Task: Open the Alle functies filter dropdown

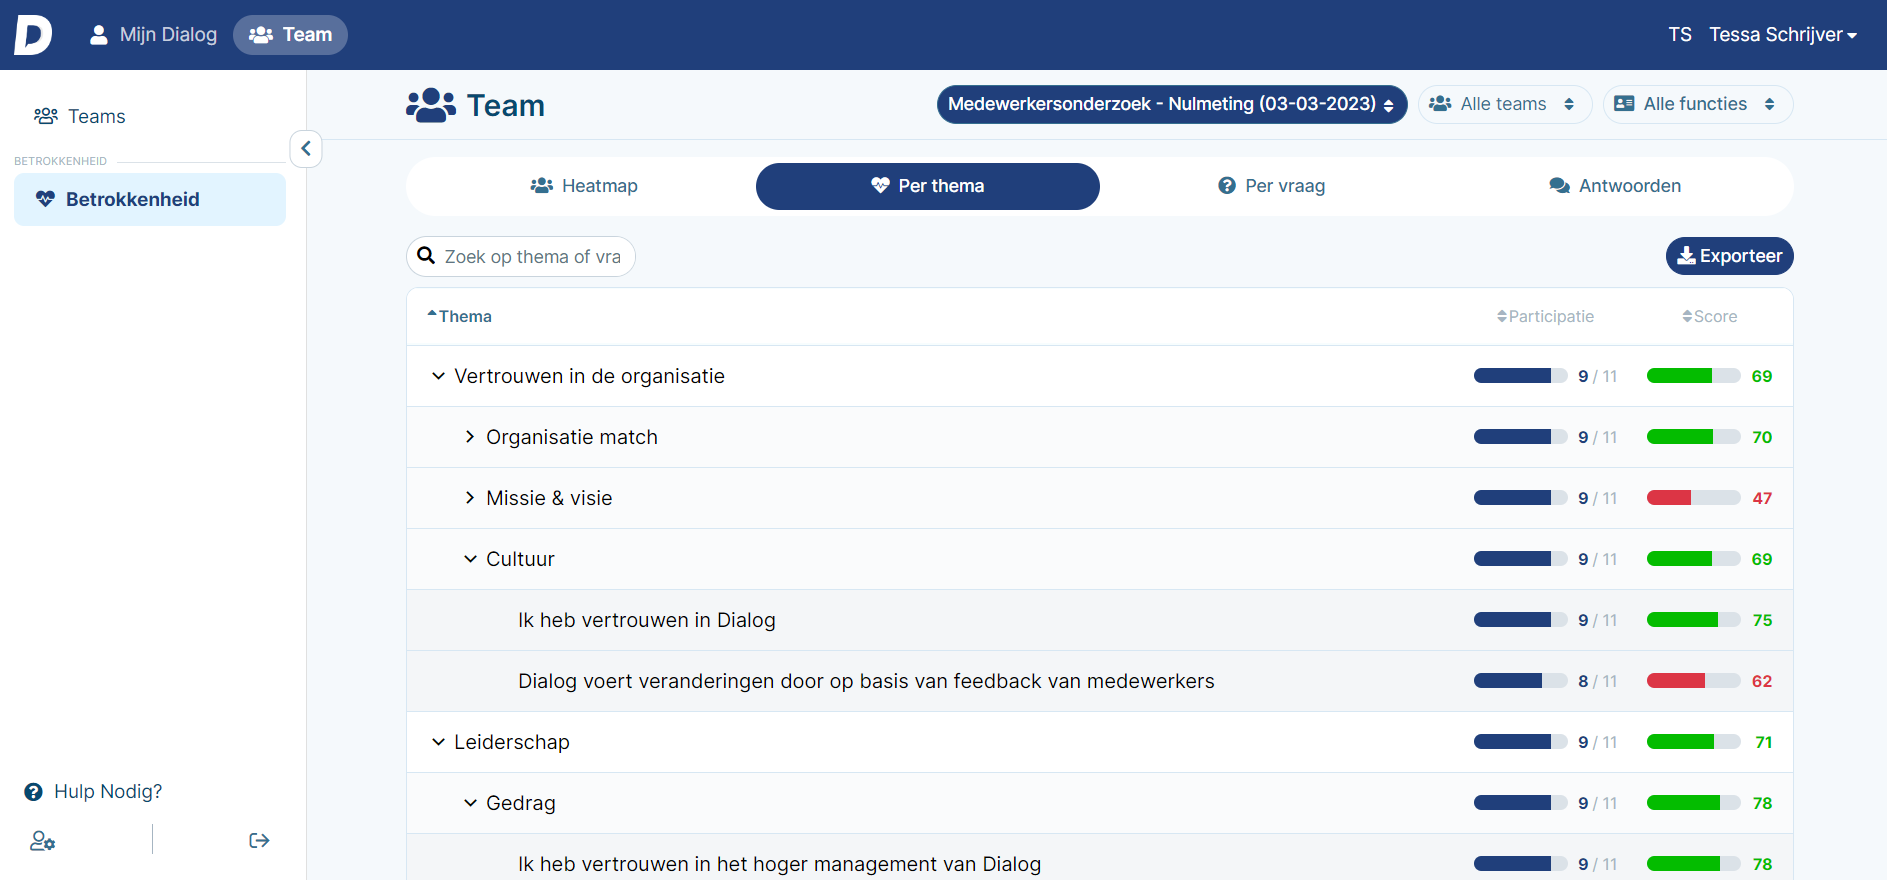Action: pyautogui.click(x=1698, y=104)
